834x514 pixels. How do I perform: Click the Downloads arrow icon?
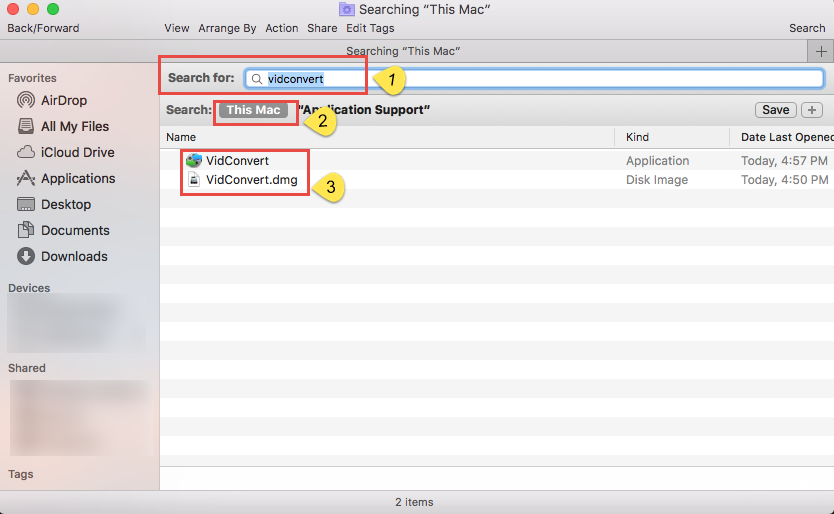tap(26, 256)
